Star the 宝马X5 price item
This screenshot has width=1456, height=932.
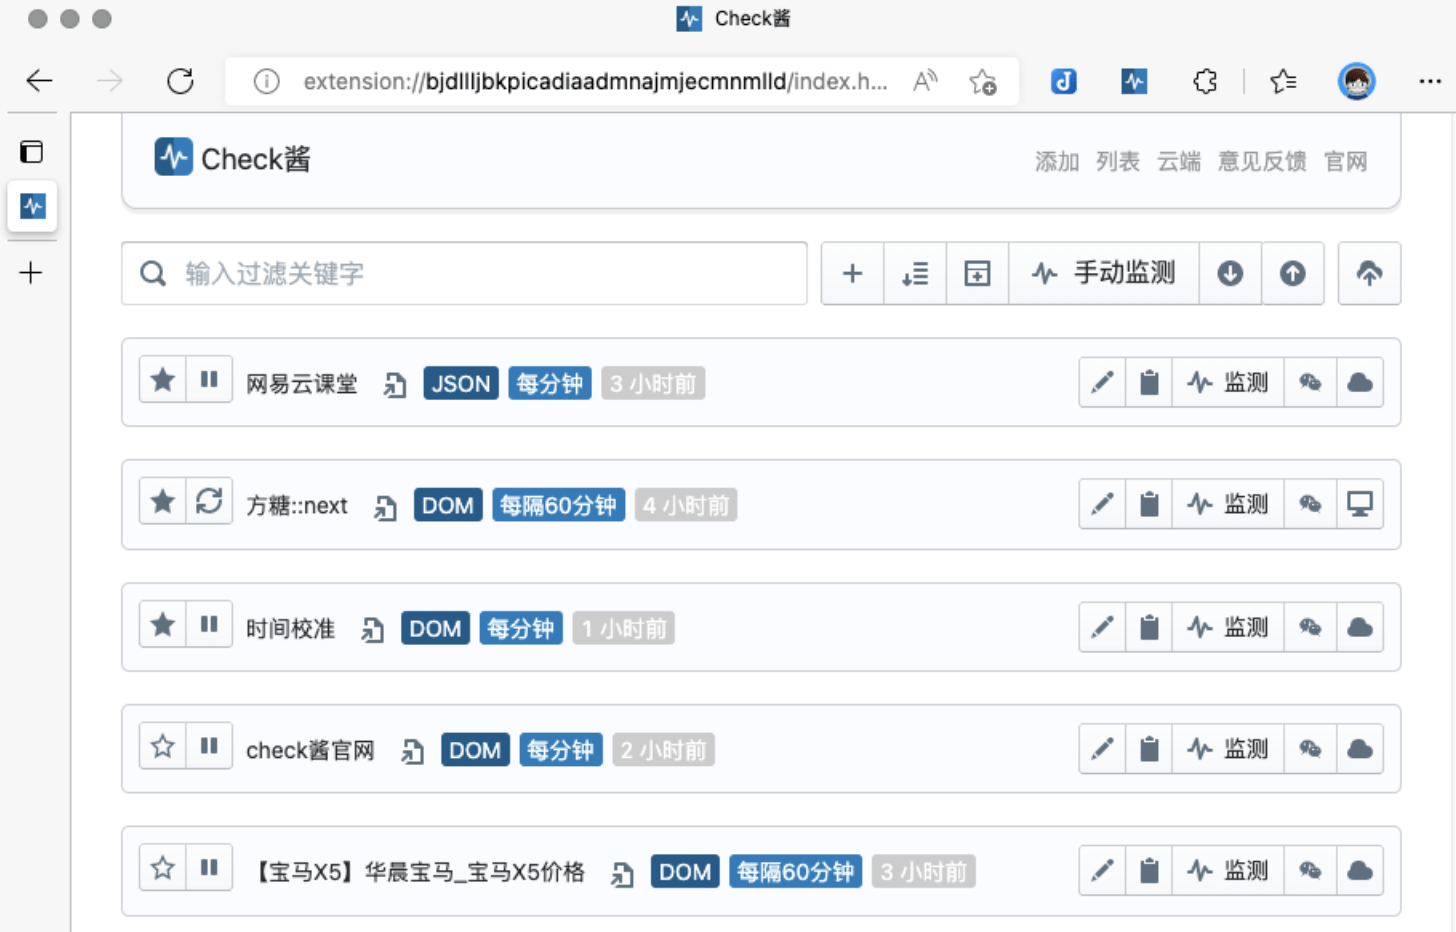click(163, 868)
